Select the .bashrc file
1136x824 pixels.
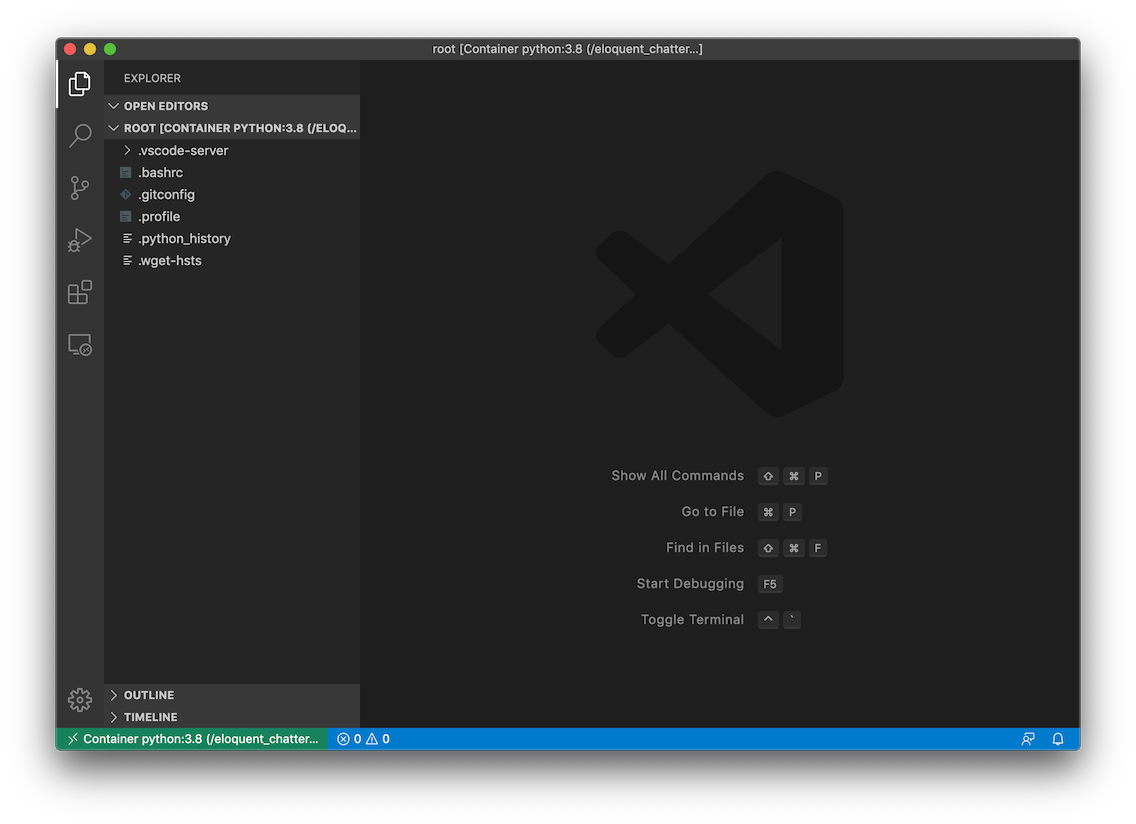point(159,172)
